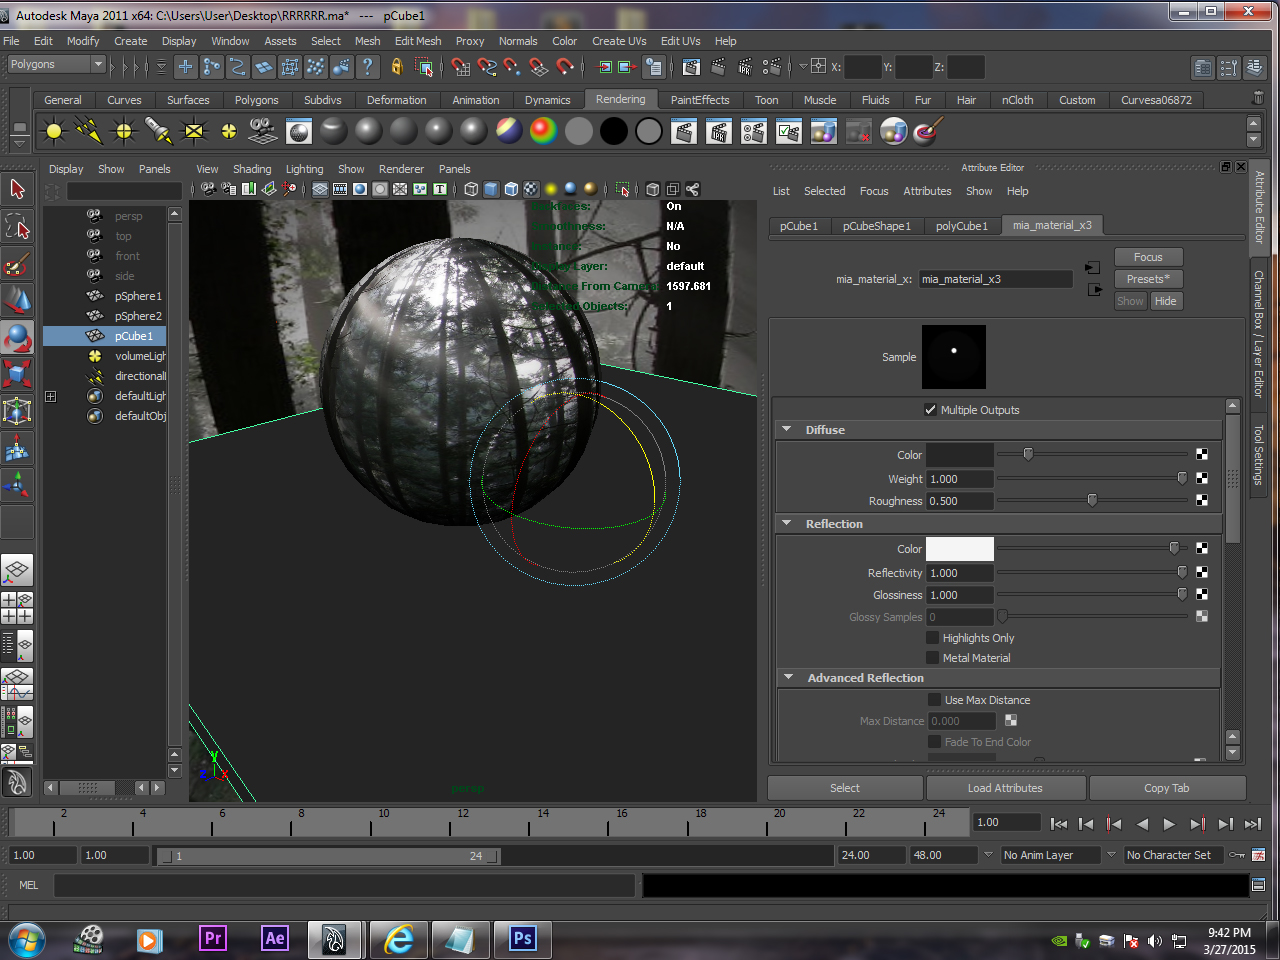Click the Reflection Color swatch
Viewport: 1280px width, 960px height.
tap(960, 548)
